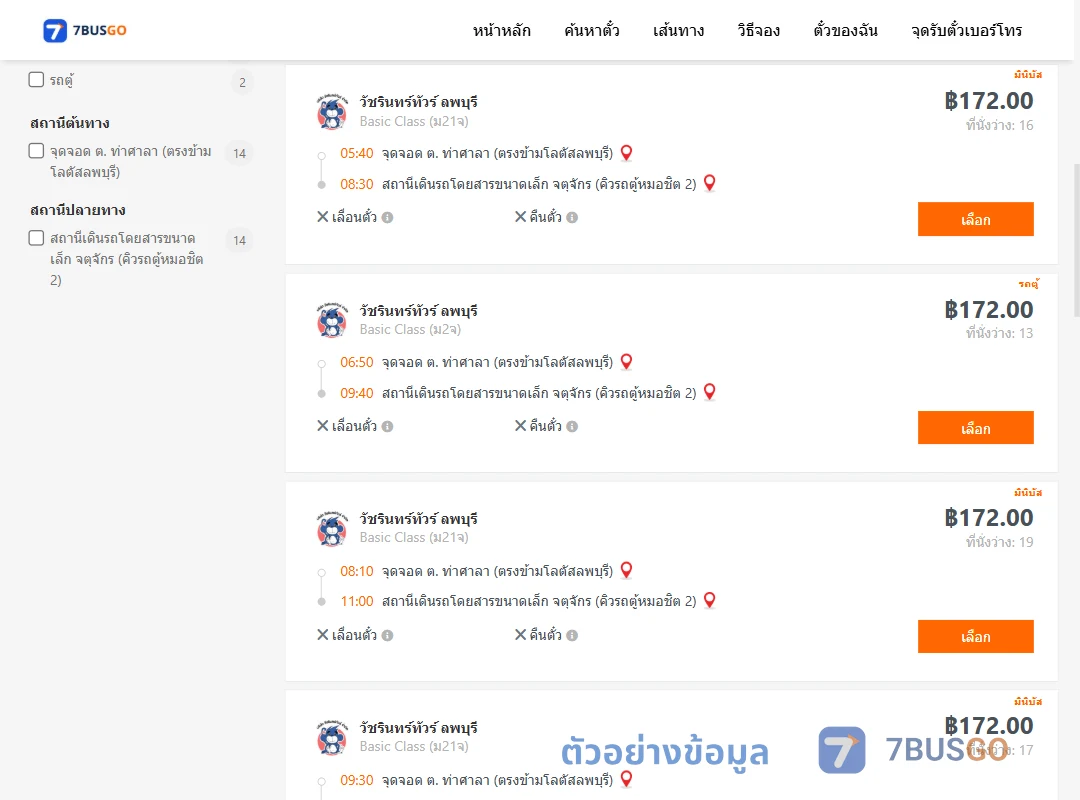Open จุดรับตั๋วเบอร์โทร menu item

[966, 30]
